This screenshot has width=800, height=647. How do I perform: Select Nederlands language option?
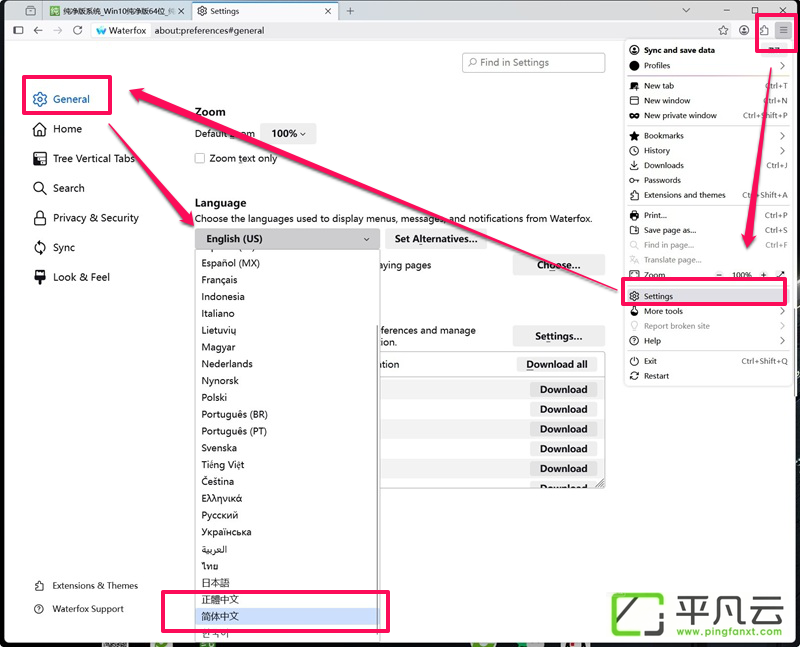pos(287,364)
